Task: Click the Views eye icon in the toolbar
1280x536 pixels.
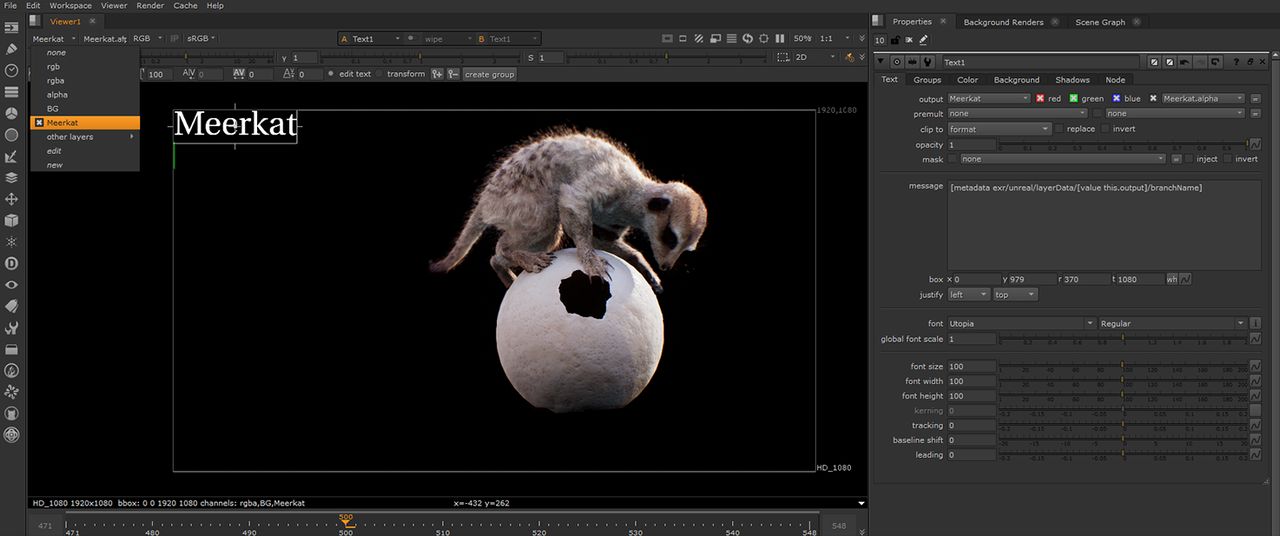Action: point(12,285)
